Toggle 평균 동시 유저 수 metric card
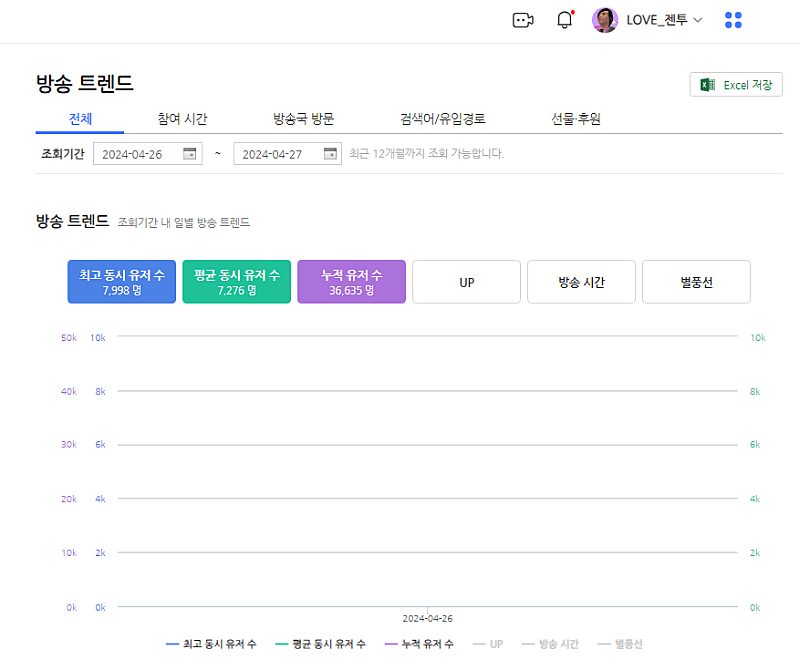The image size is (800, 670). coord(237,282)
